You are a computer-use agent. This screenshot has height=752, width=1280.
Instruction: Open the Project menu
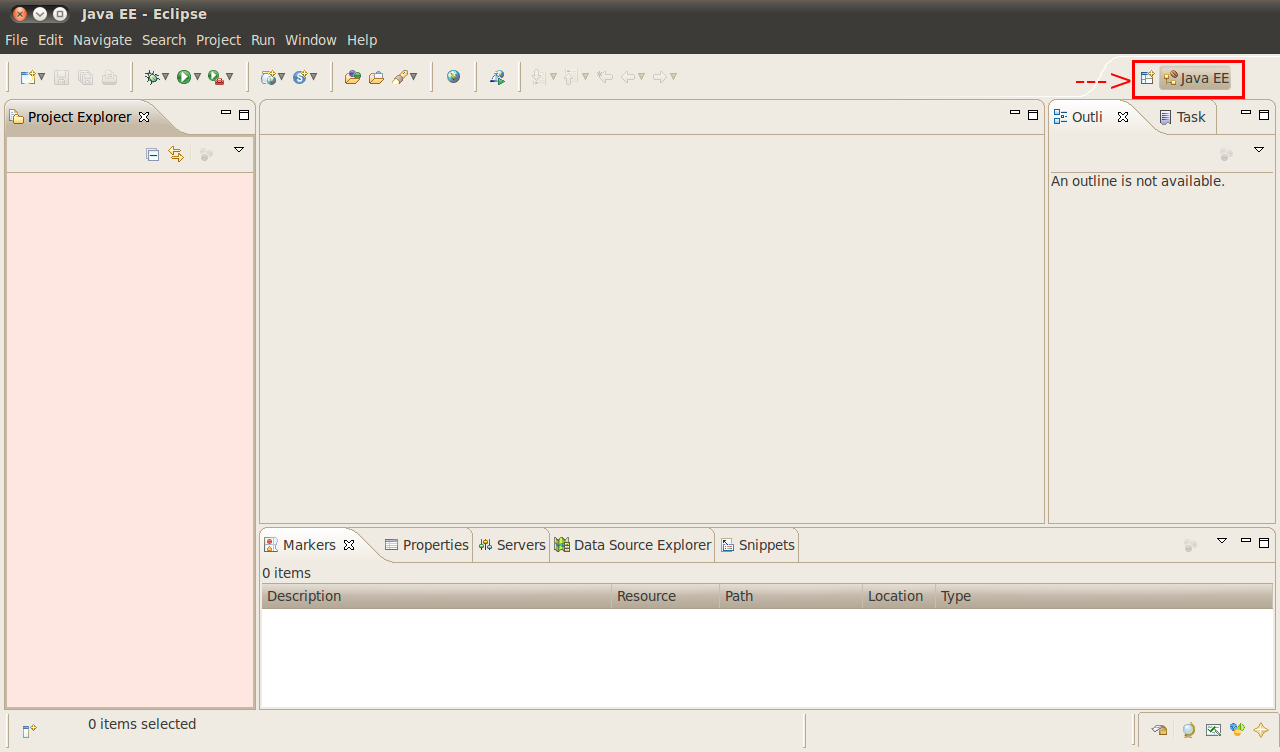click(x=218, y=40)
